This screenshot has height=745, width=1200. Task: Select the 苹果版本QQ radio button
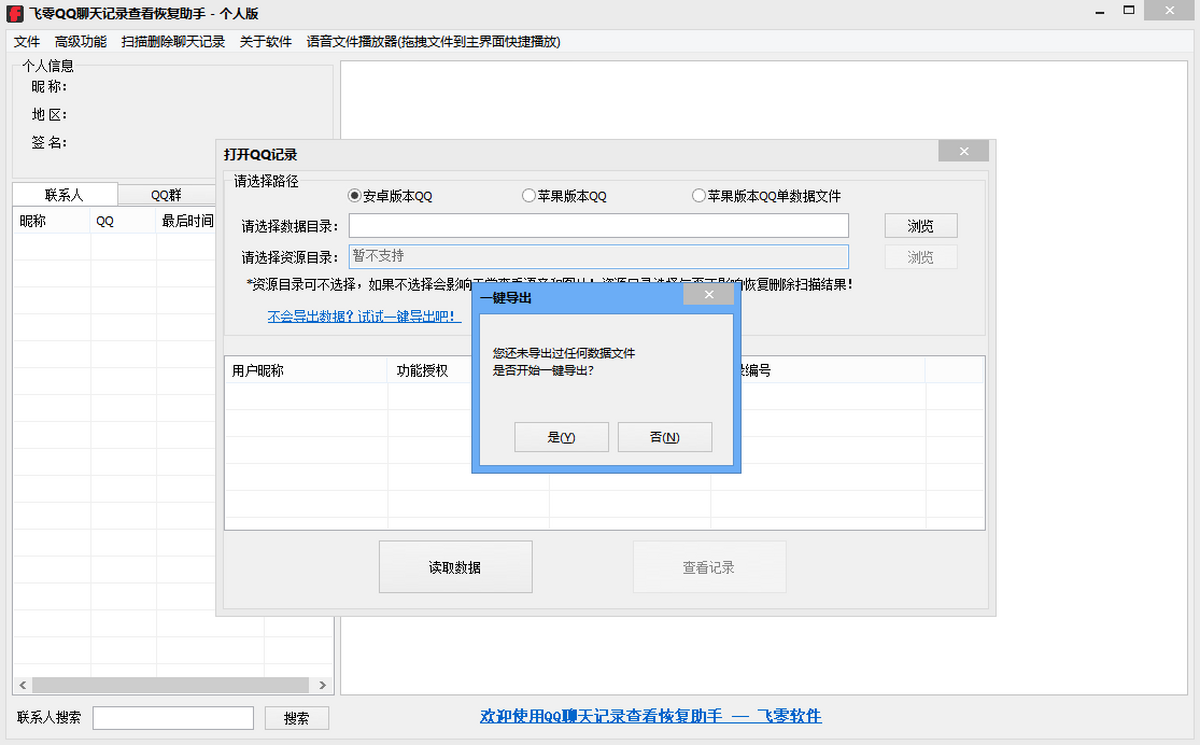coord(565,196)
